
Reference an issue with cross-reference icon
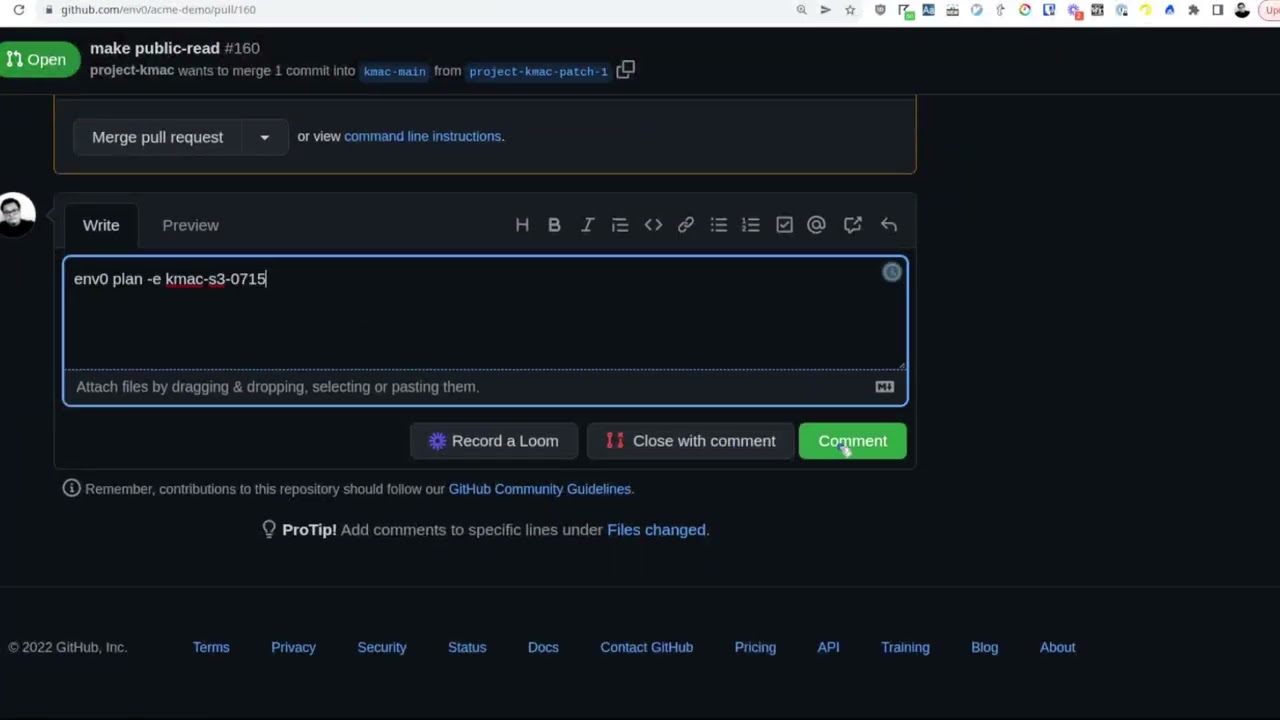tap(852, 225)
